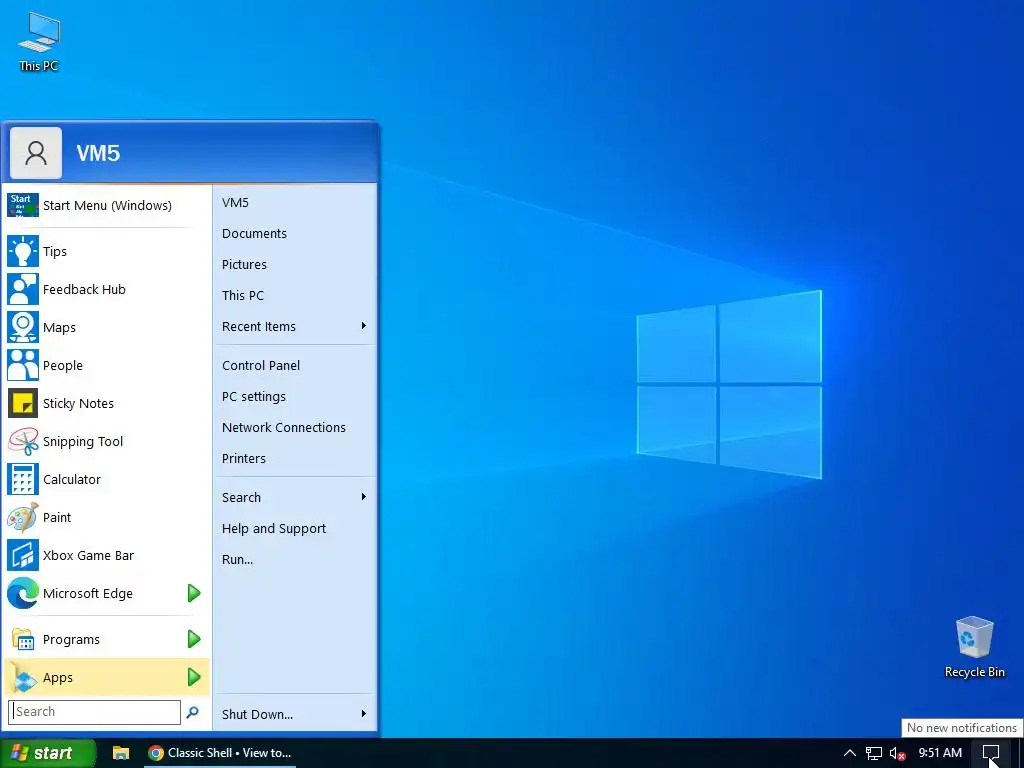Viewport: 1024px width, 768px height.
Task: Click the Programs folder icon
Action: pos(23,639)
